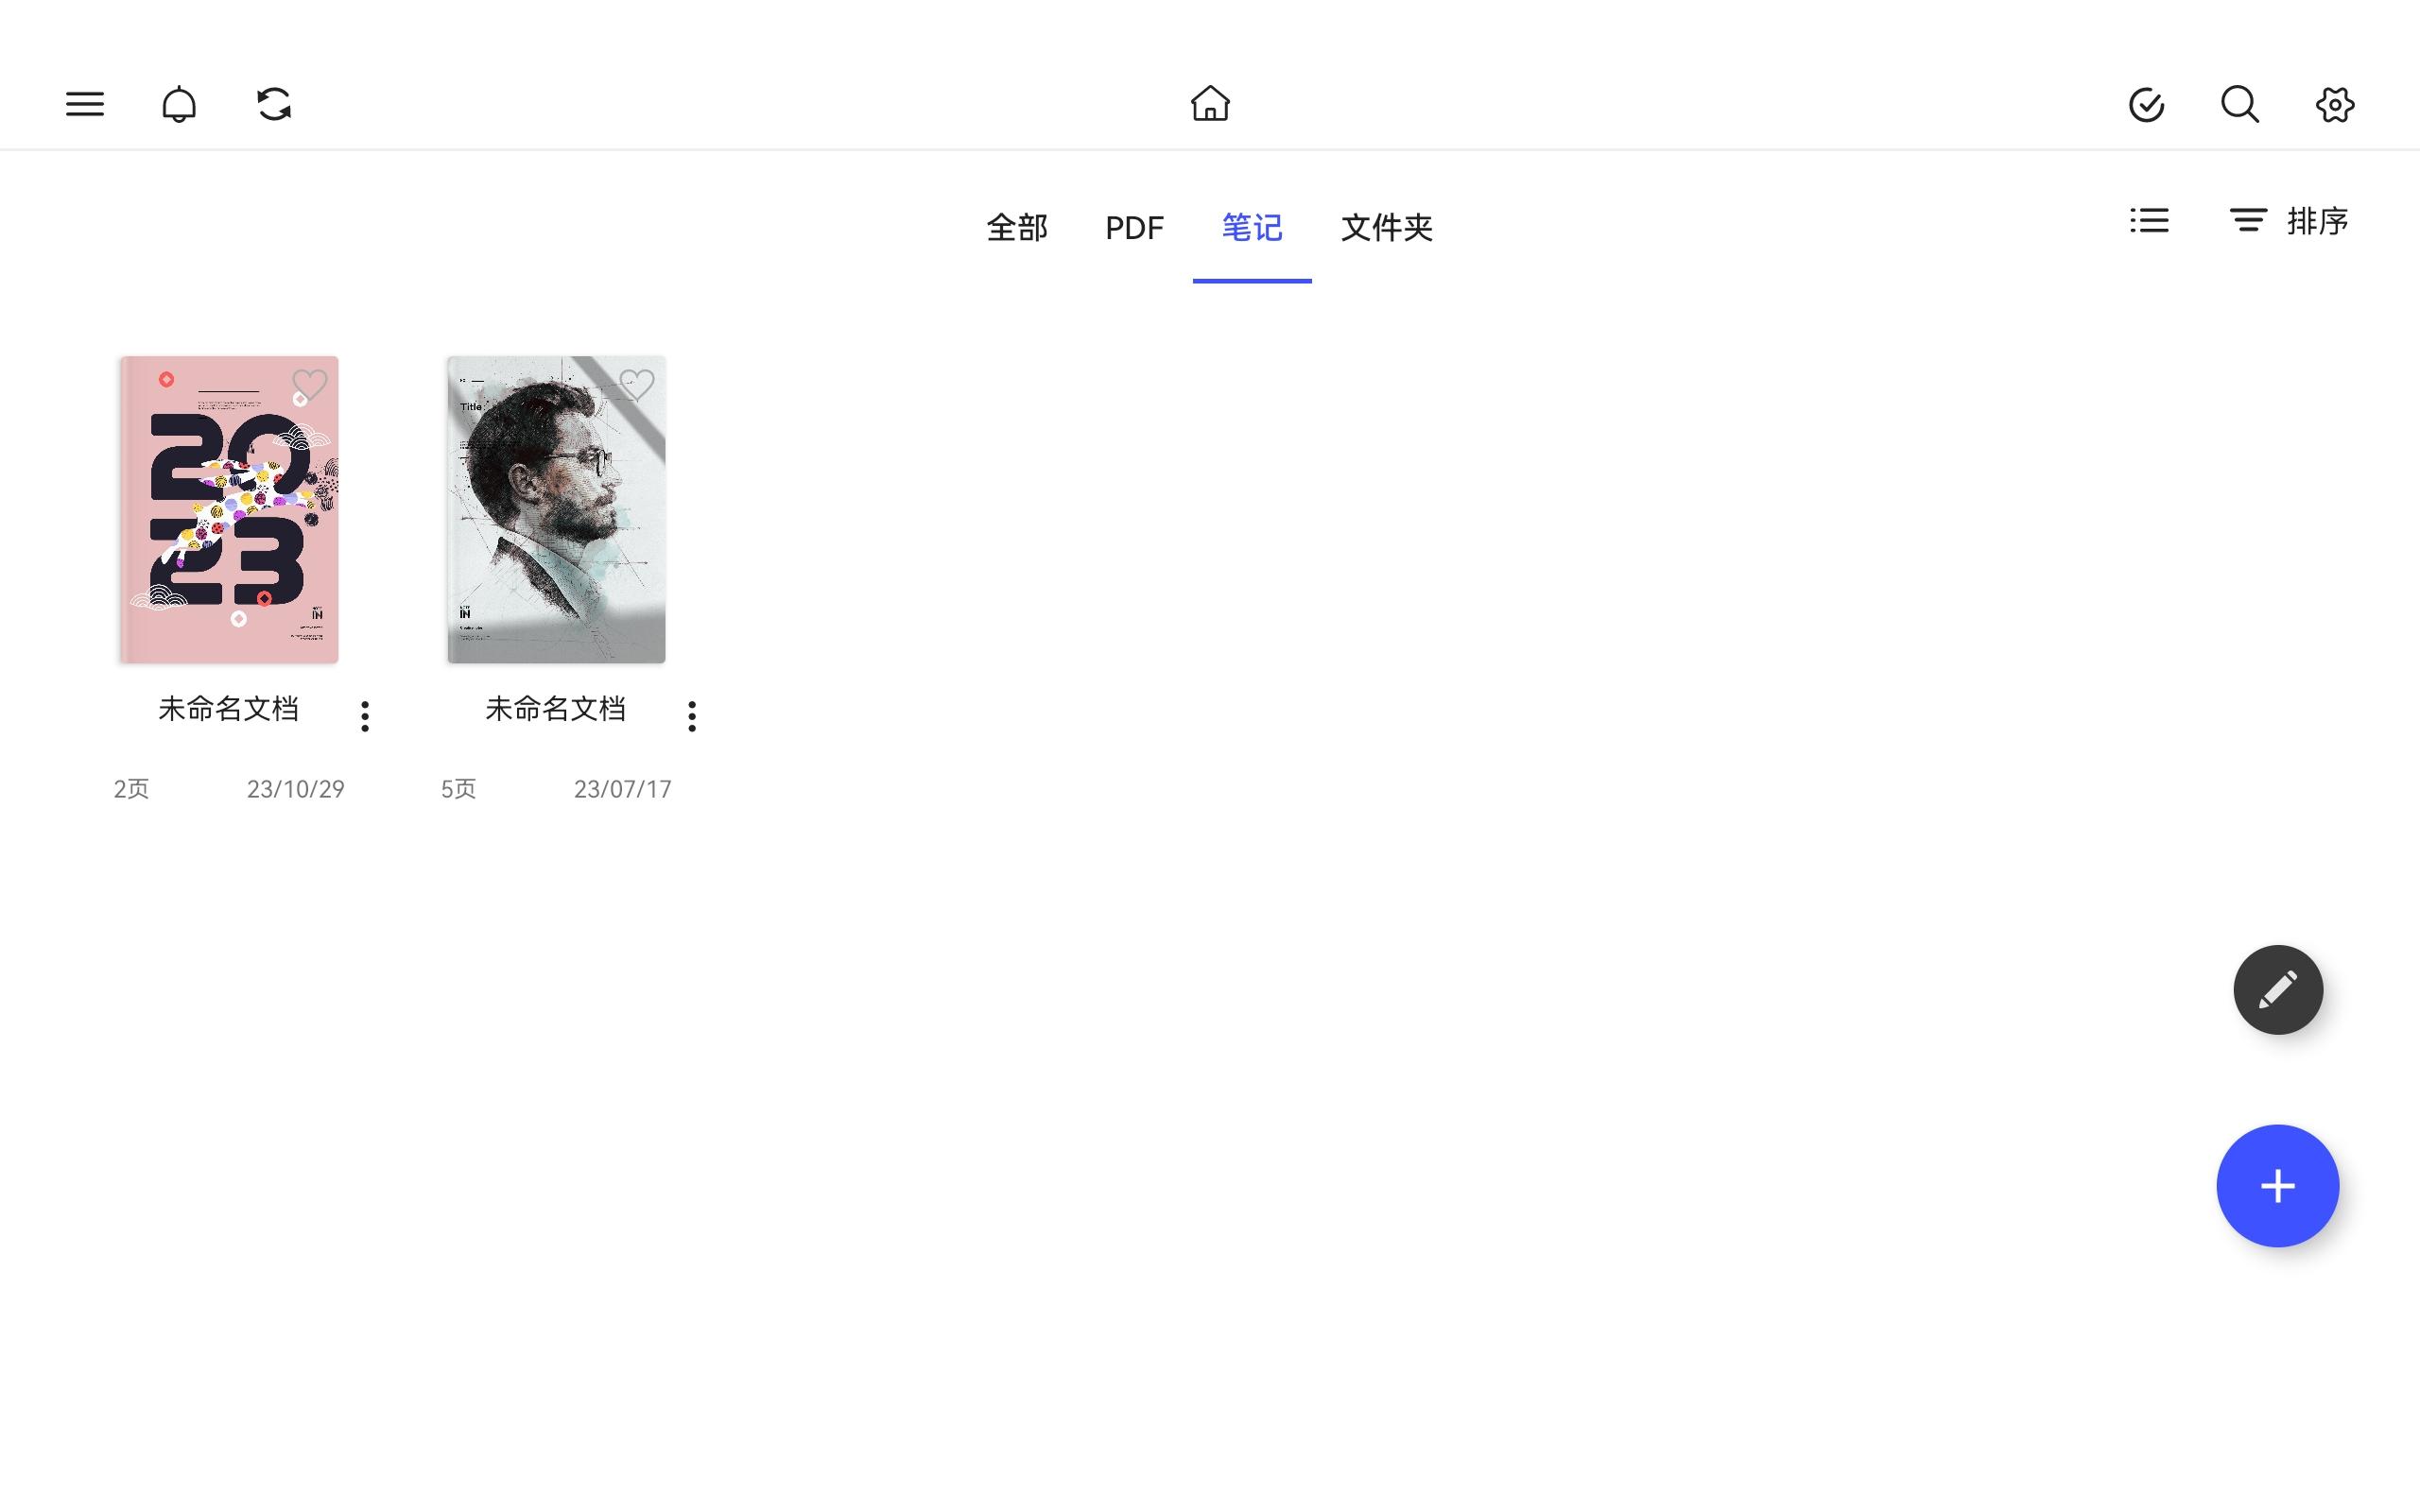
Task: Open 排序 sort options
Action: (2289, 221)
